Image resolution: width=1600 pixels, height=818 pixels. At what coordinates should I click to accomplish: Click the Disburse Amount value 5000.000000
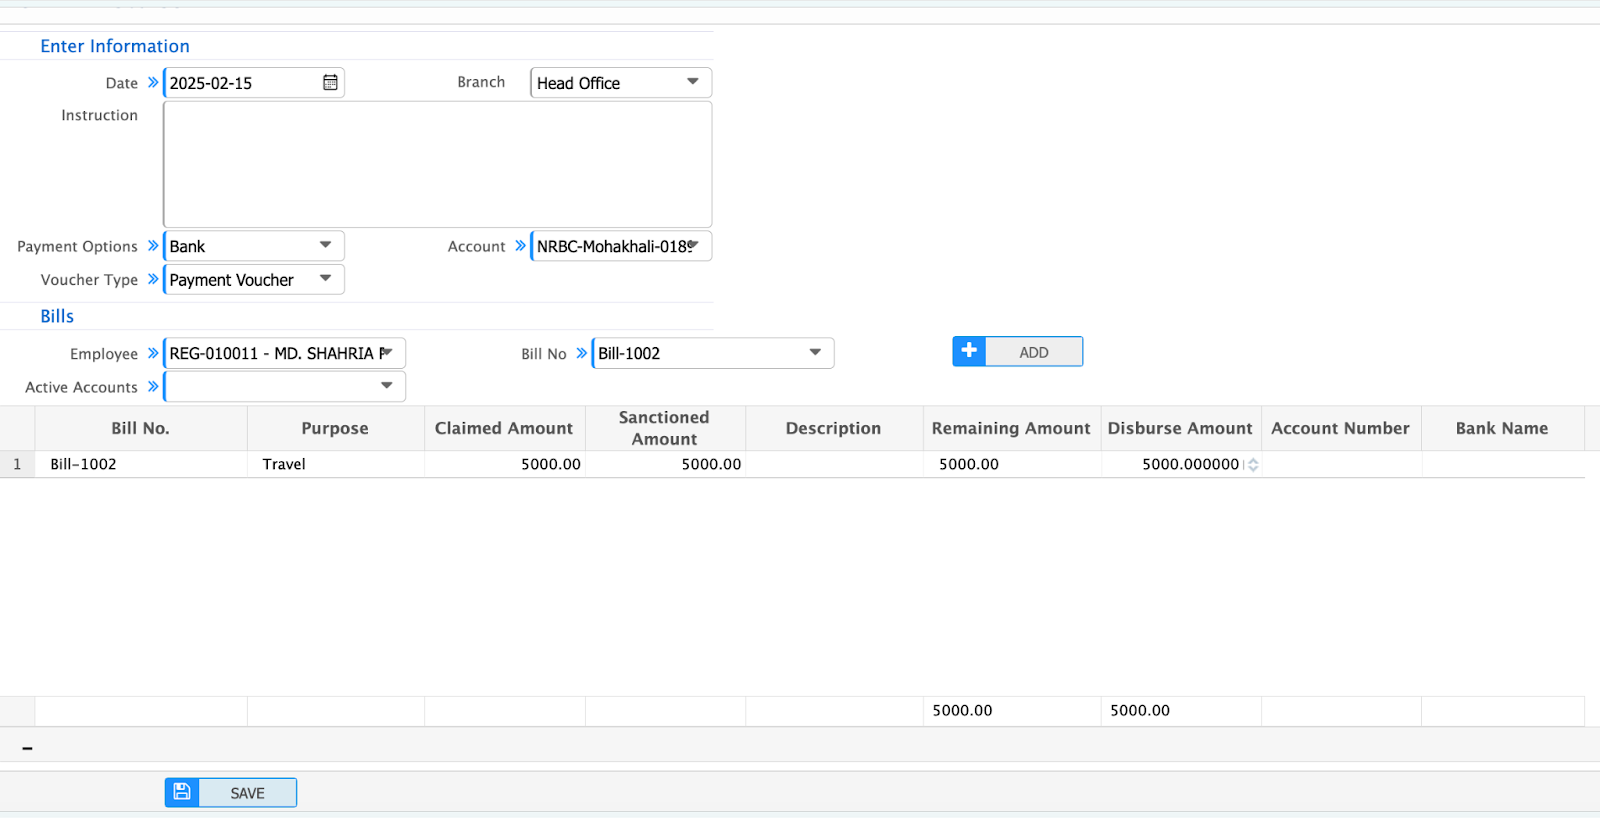coord(1188,464)
